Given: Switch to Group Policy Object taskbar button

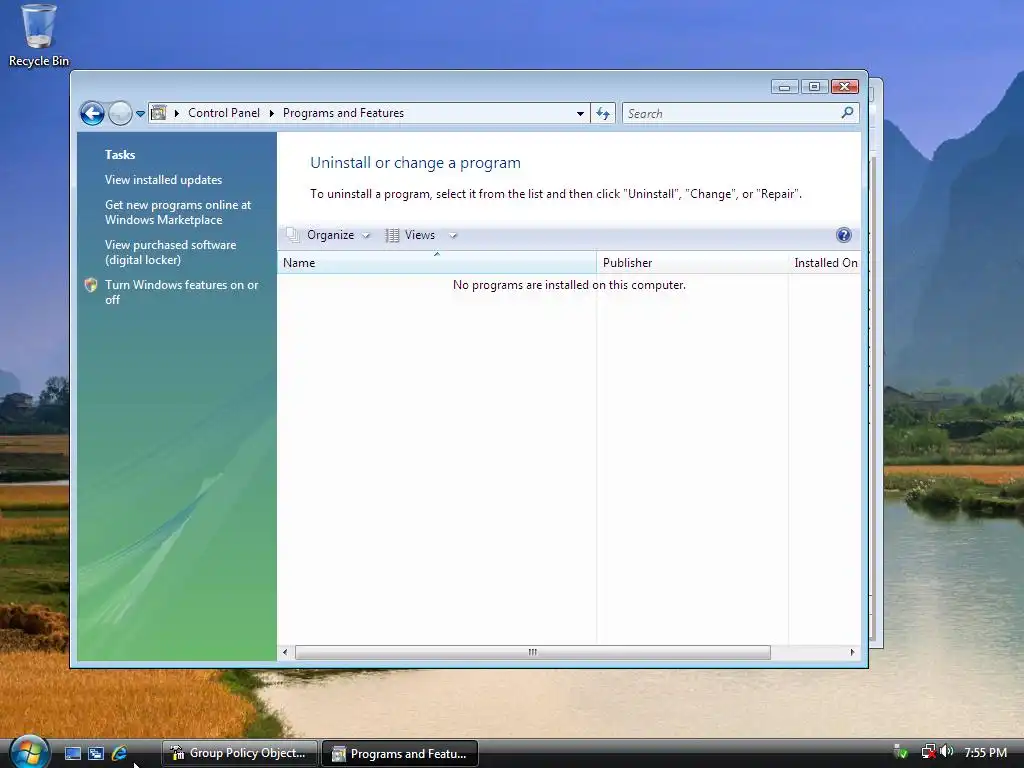Looking at the screenshot, I should (239, 753).
